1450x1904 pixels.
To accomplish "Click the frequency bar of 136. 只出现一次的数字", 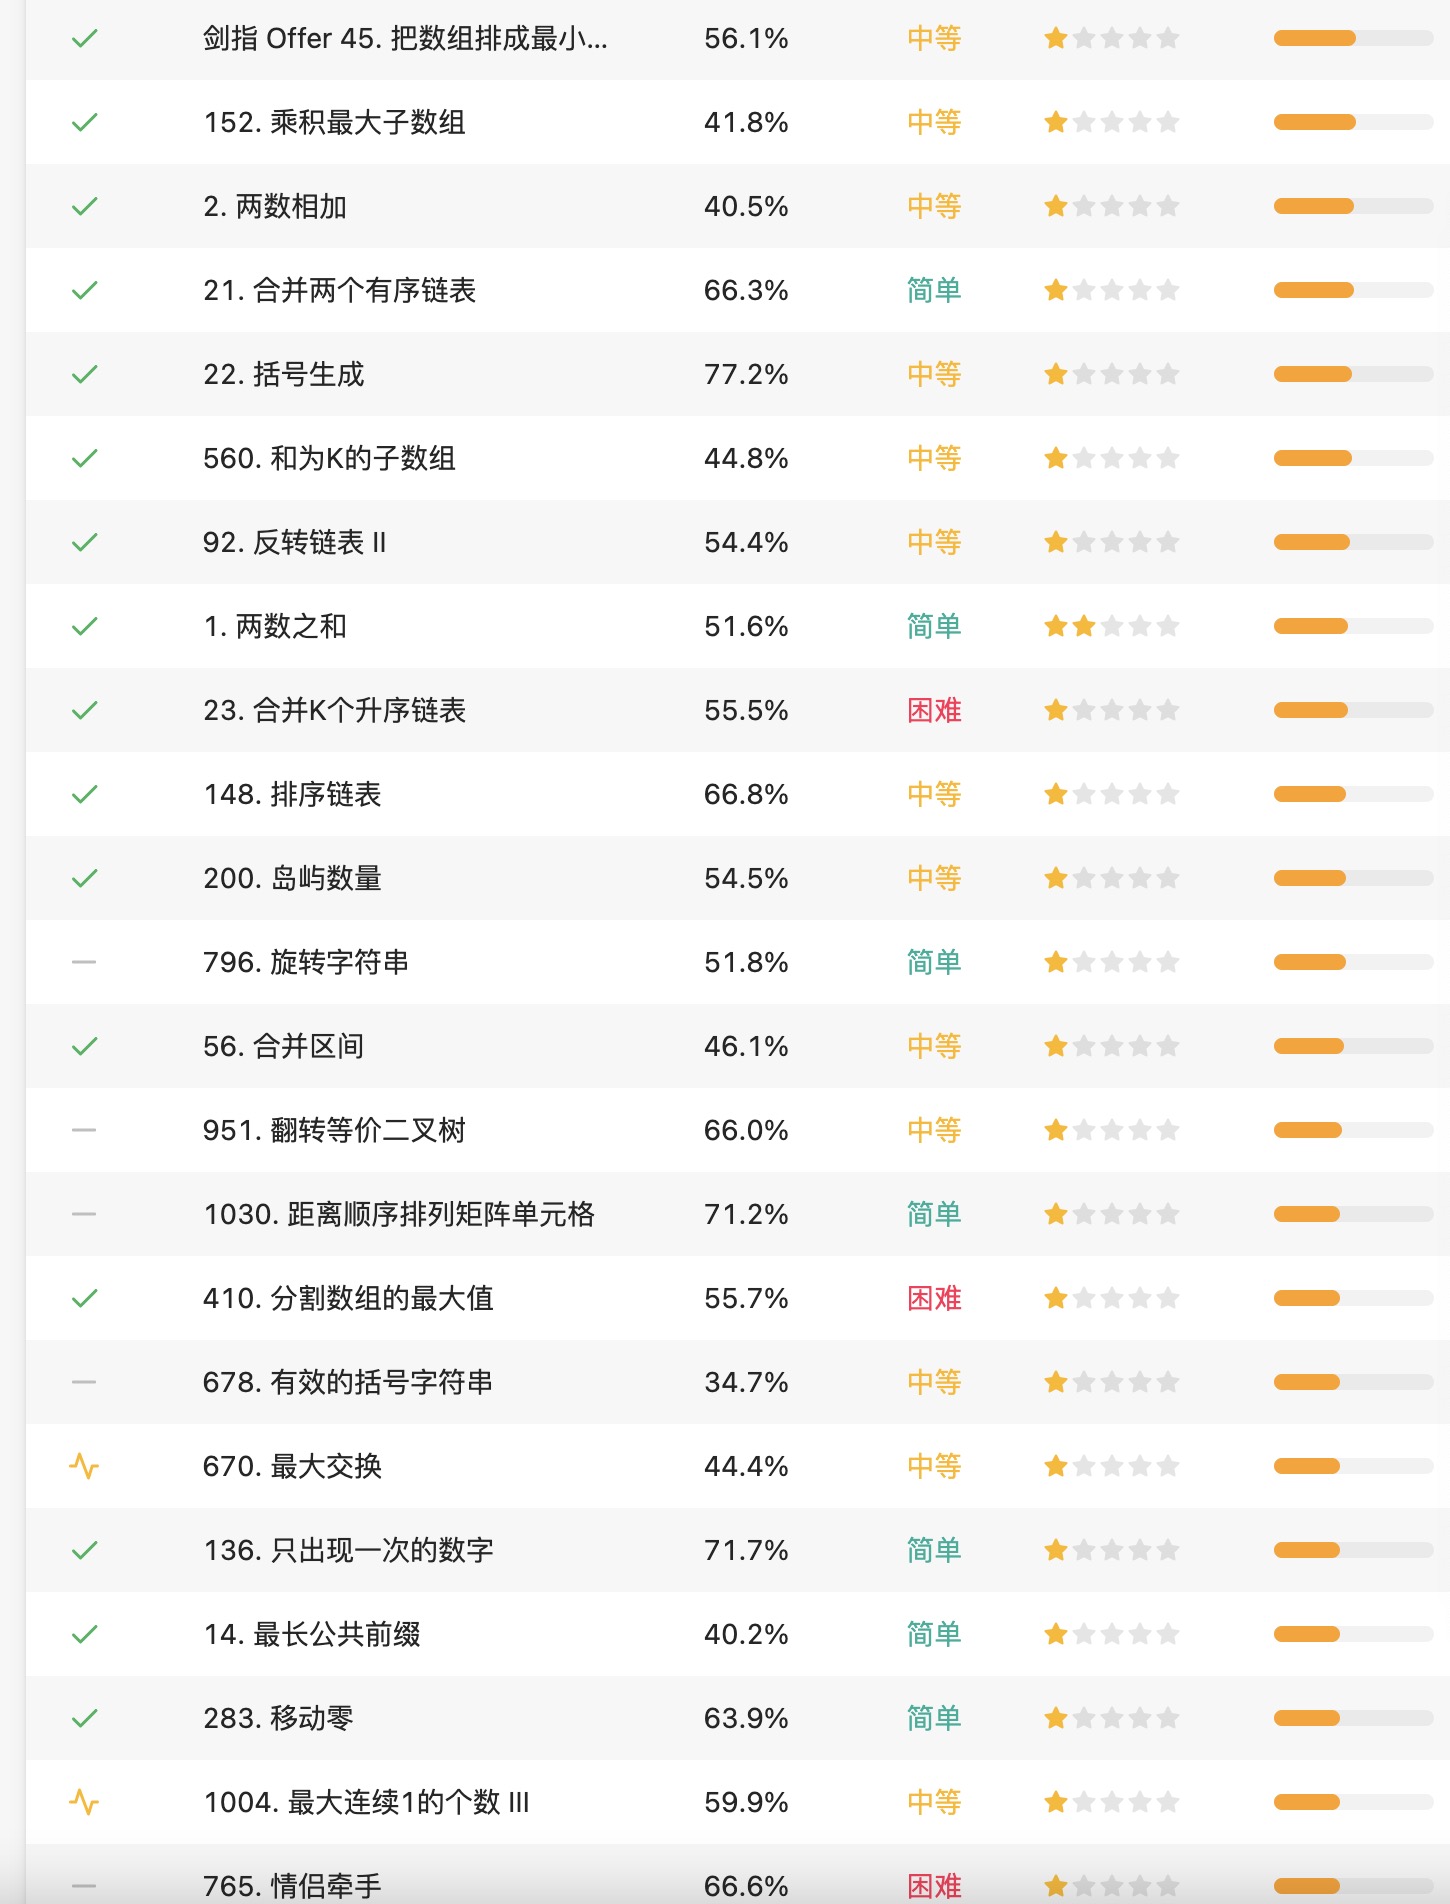I will pyautogui.click(x=1353, y=1551).
